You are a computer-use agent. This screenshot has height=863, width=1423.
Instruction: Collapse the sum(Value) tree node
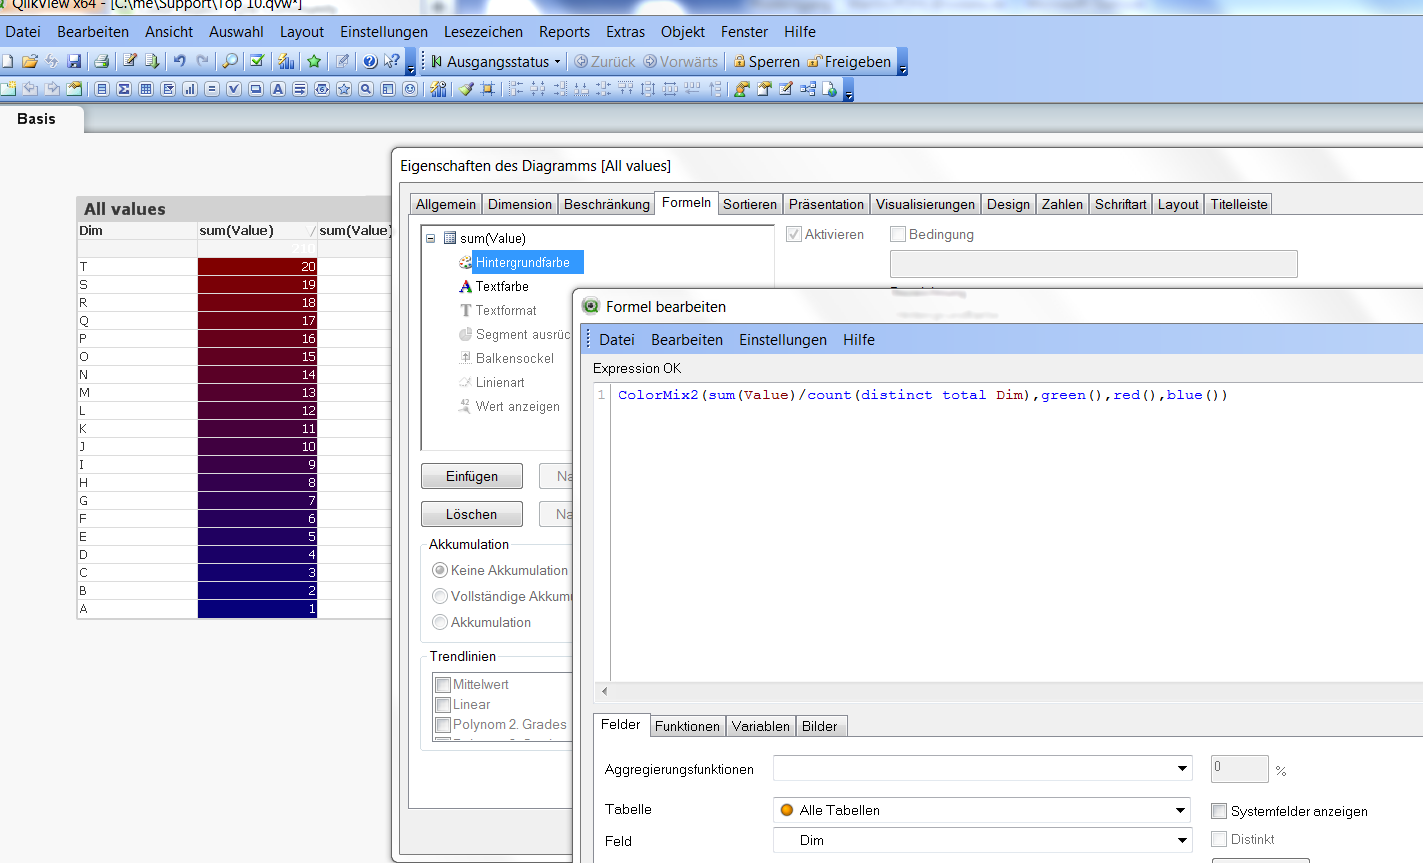tap(431, 238)
